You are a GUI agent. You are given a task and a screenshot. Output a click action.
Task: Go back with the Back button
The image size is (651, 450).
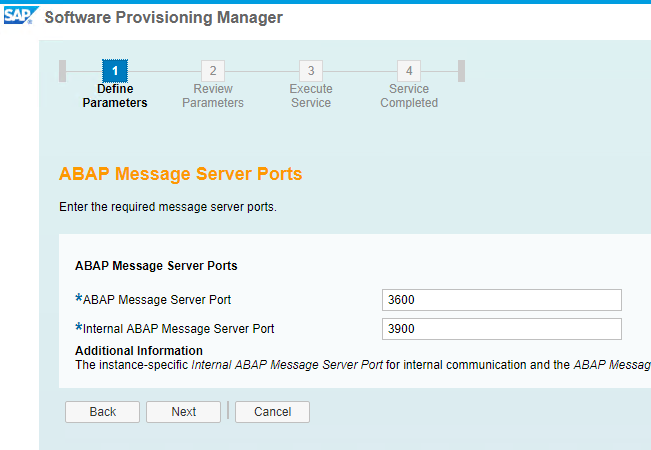(x=103, y=412)
